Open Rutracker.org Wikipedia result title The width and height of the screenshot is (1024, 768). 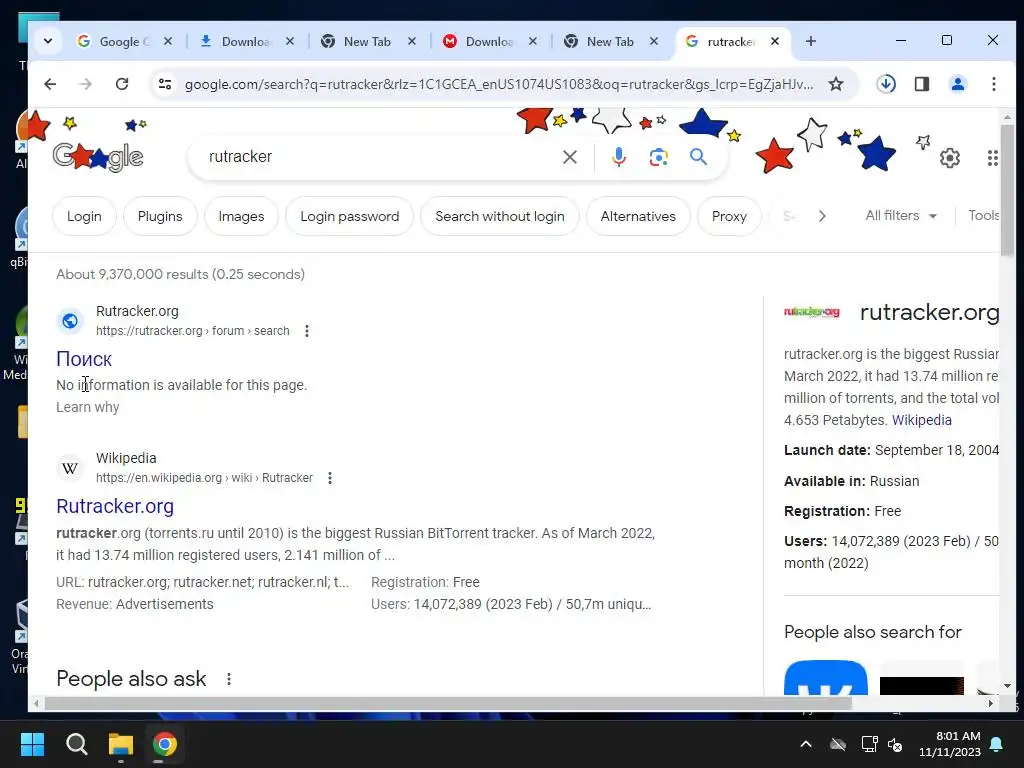tap(115, 506)
